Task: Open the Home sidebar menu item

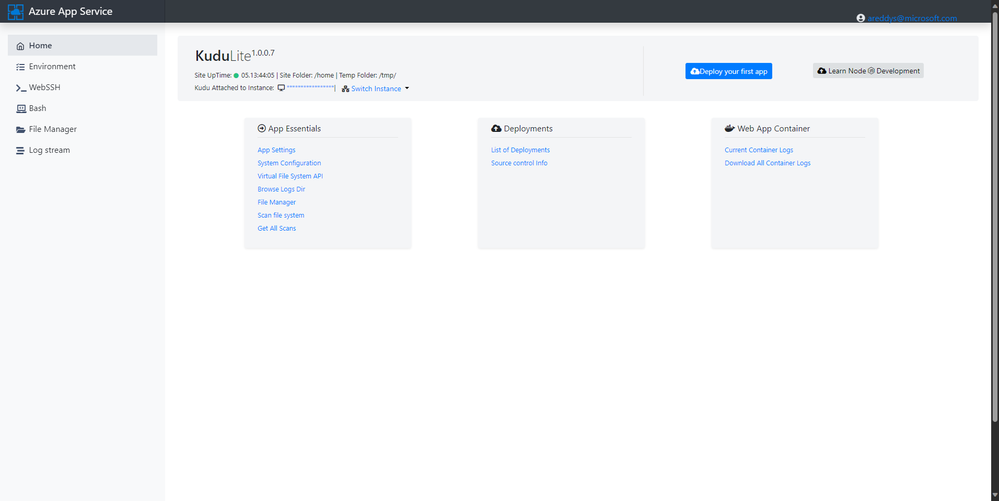Action: click(83, 45)
